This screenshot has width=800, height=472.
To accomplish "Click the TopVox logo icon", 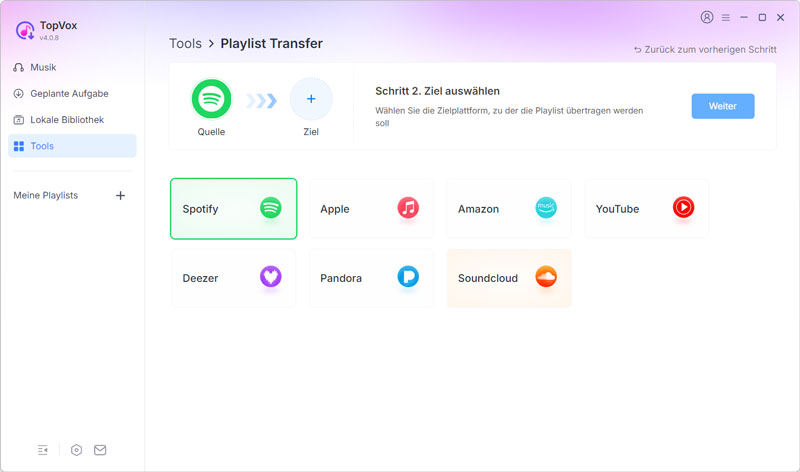I will point(25,30).
